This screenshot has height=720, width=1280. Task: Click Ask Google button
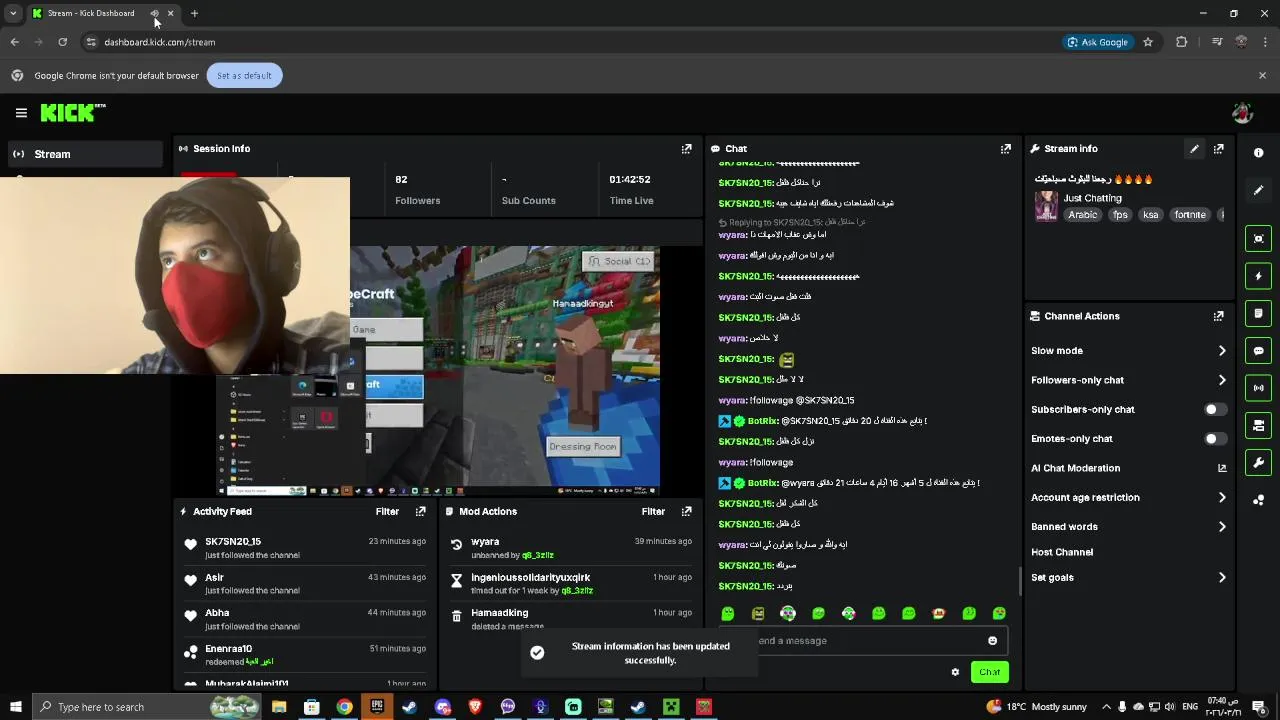coord(1097,42)
